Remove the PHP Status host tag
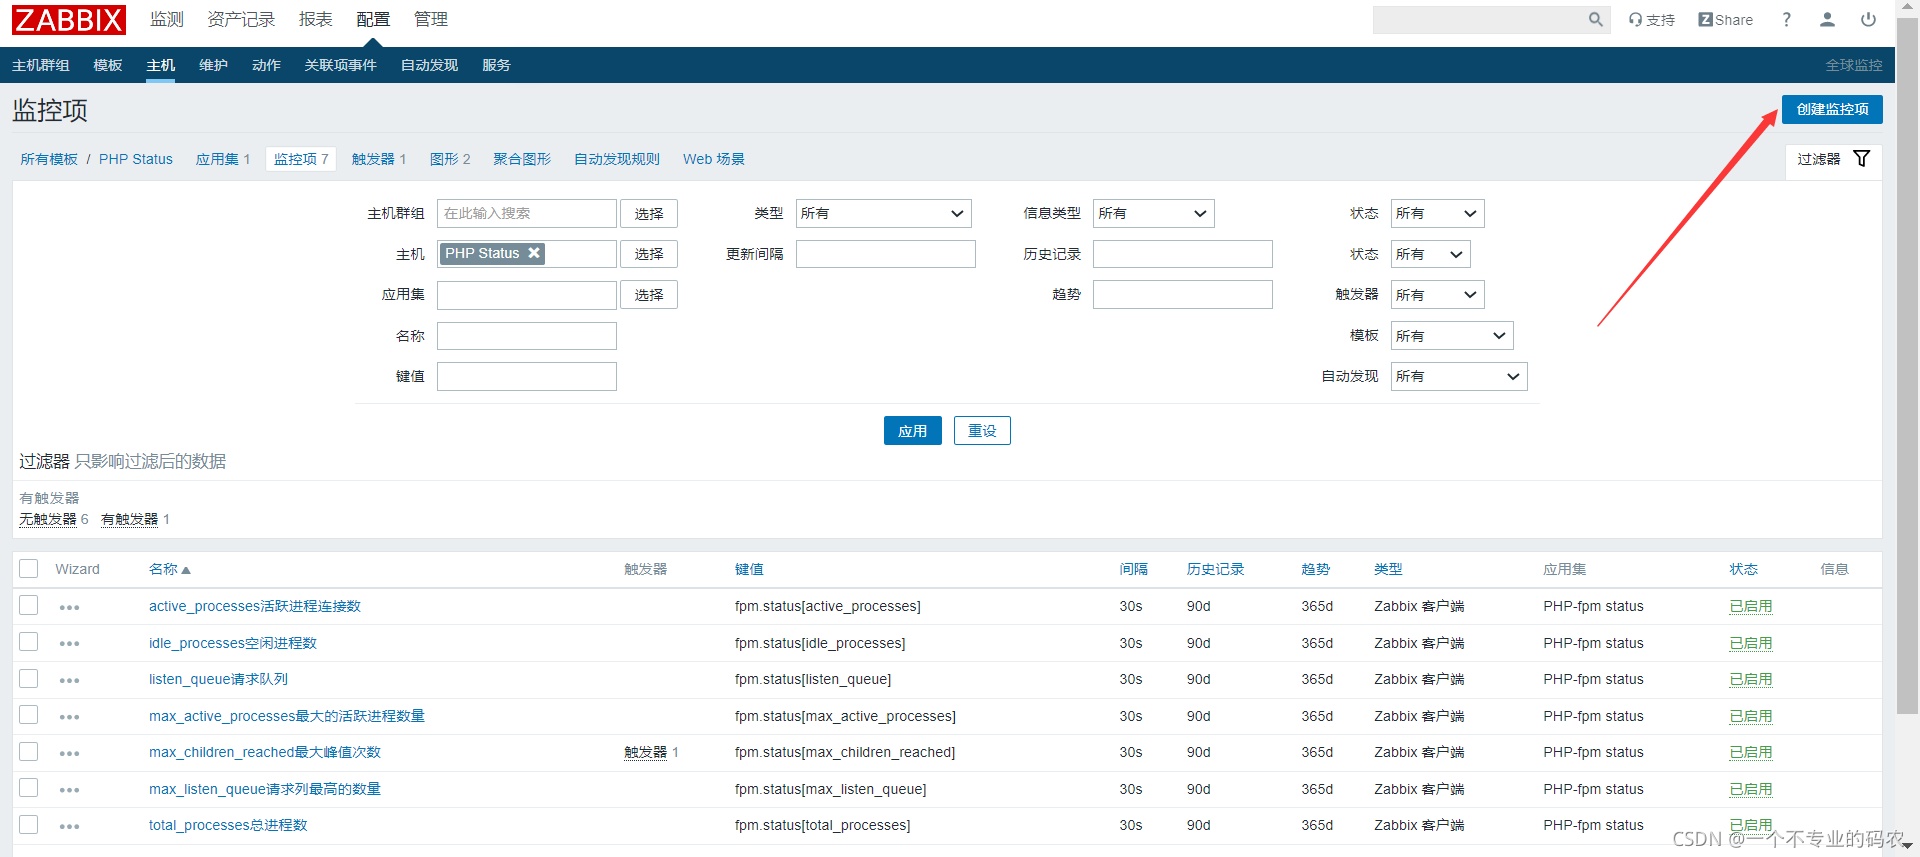1920x857 pixels. (x=534, y=253)
